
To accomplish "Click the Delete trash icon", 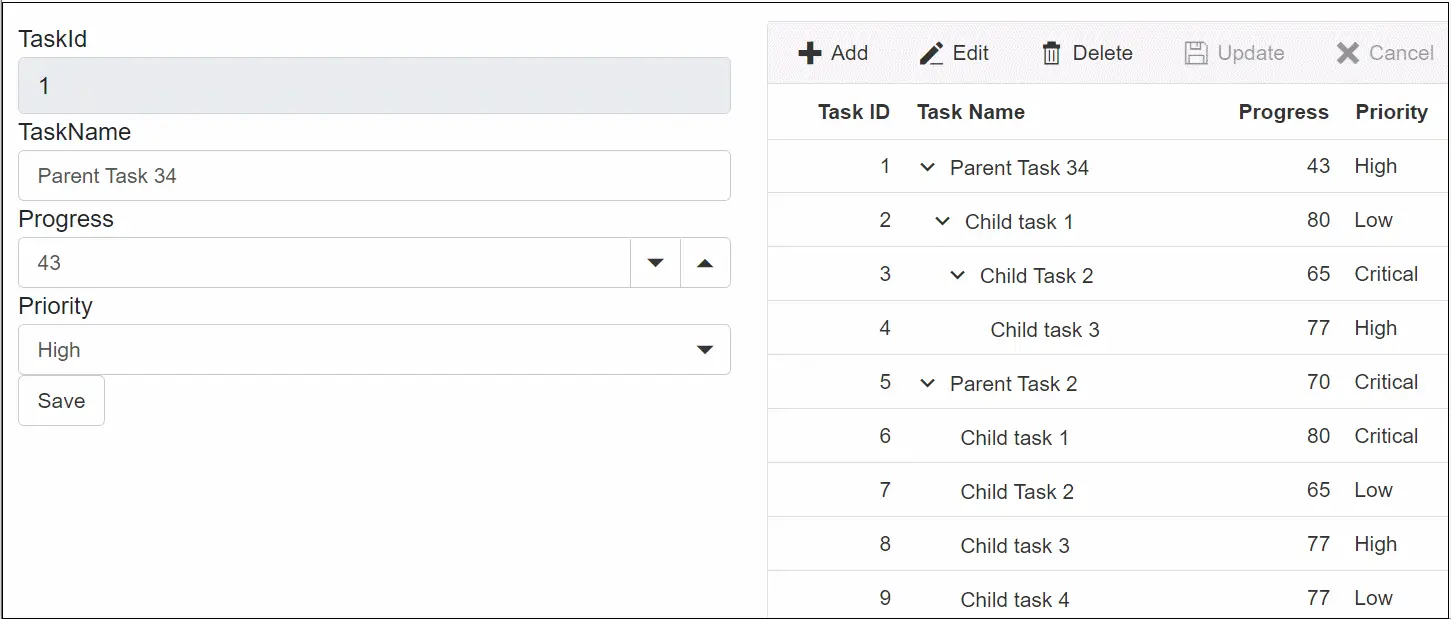I will 1051,52.
